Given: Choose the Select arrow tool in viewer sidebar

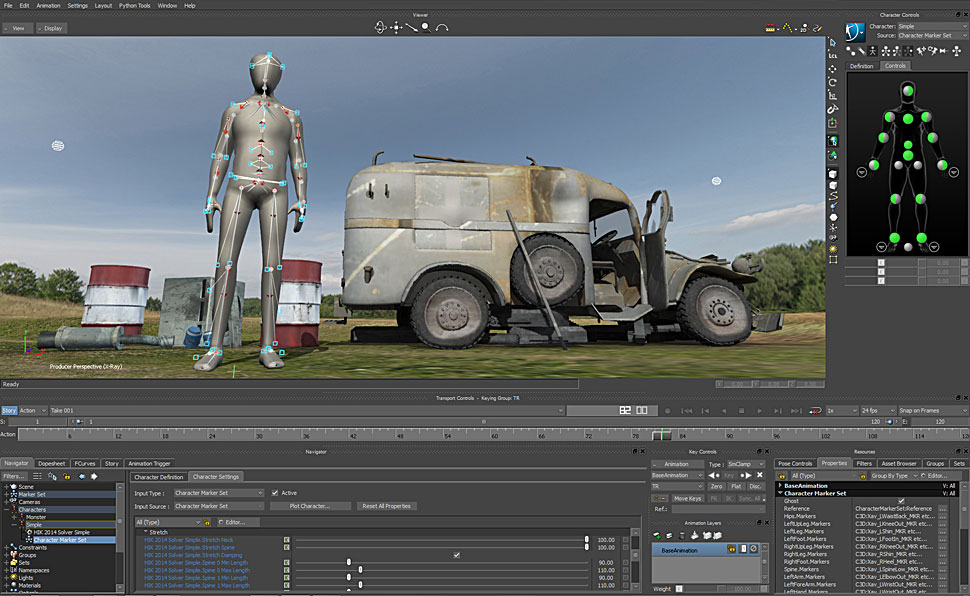Looking at the screenshot, I should click(x=833, y=43).
